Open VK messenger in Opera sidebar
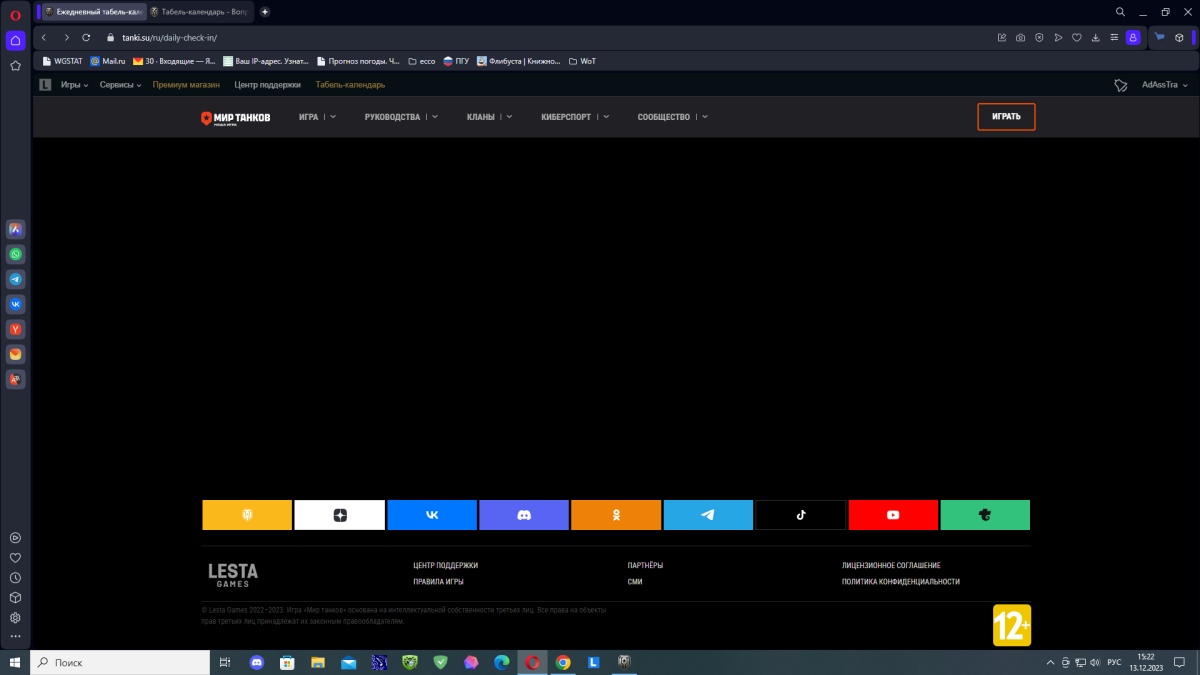1200x675 pixels. click(x=16, y=304)
